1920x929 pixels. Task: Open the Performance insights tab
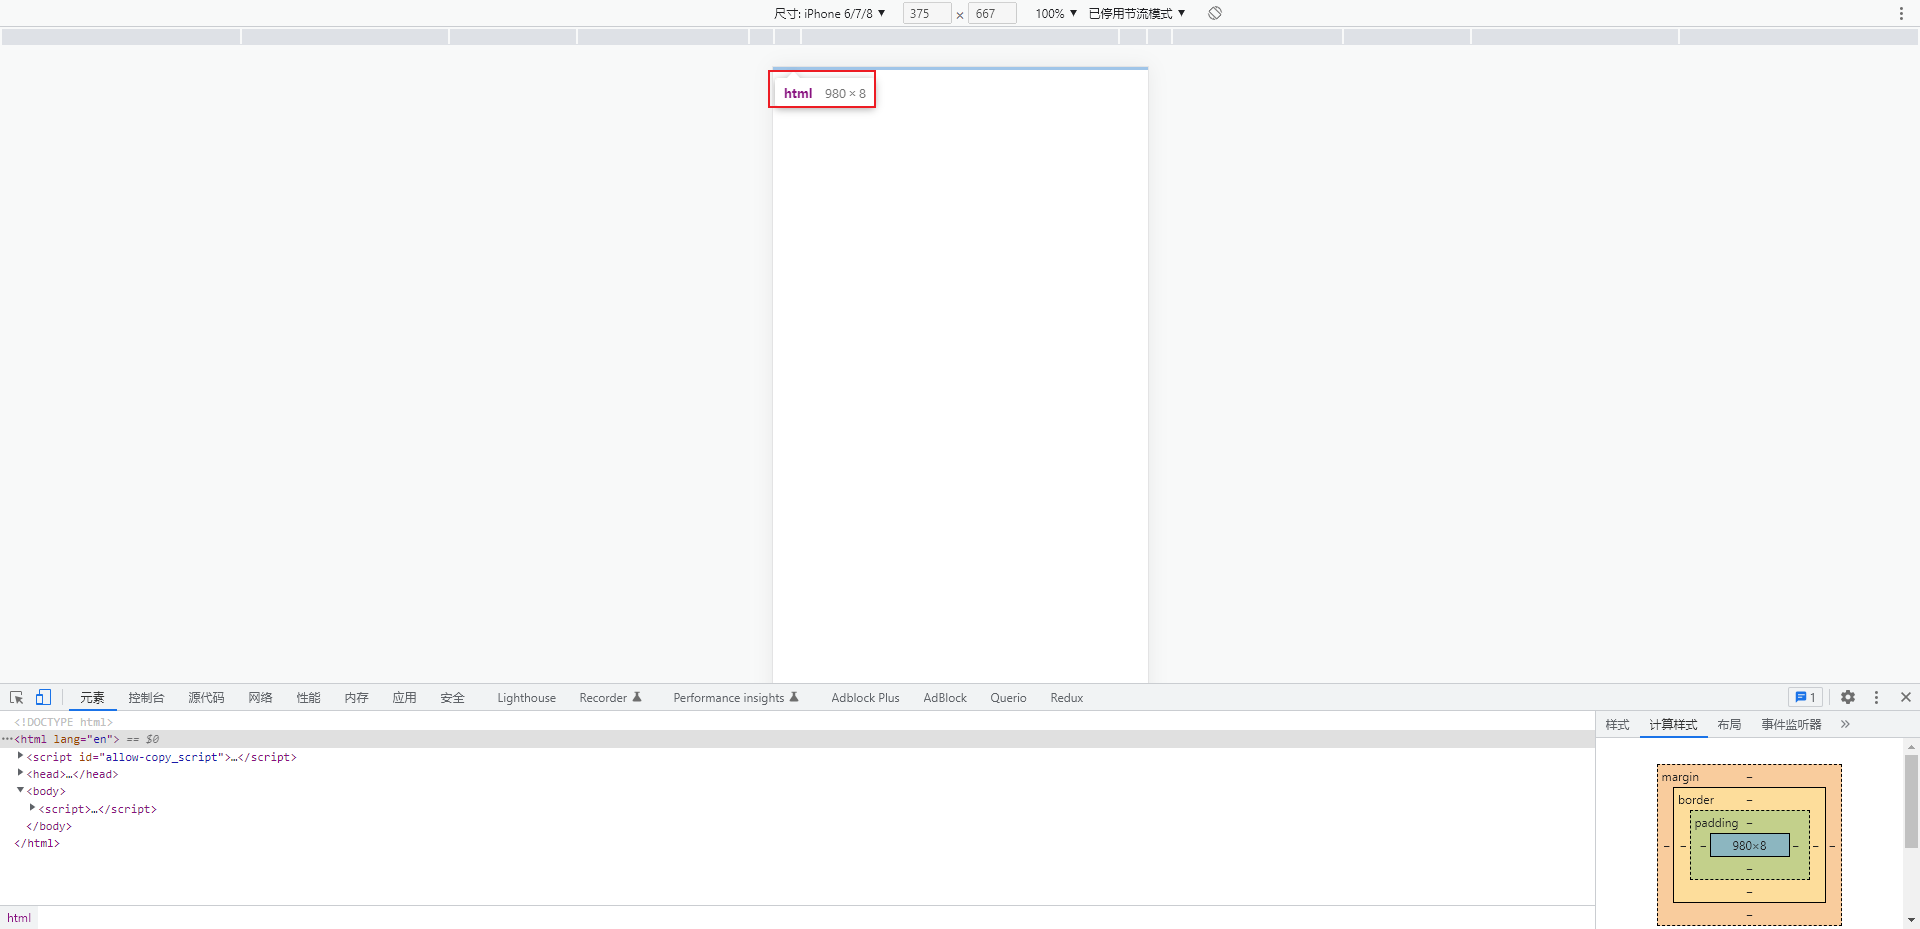coord(736,698)
